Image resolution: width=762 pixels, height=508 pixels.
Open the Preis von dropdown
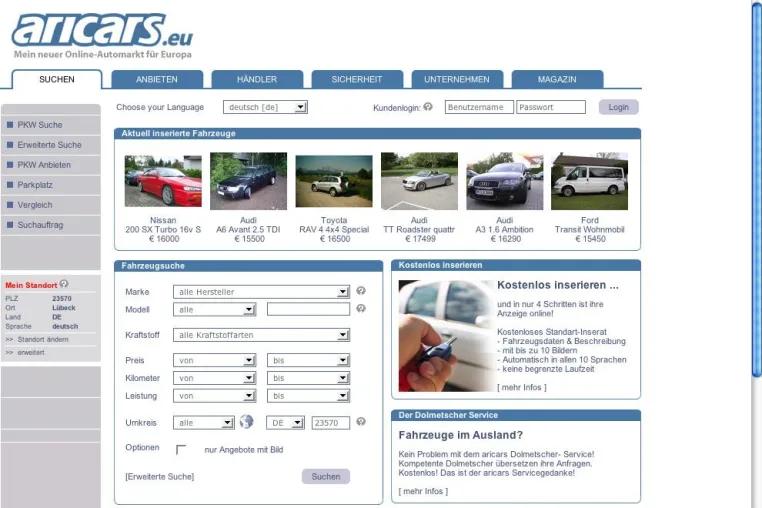tap(214, 360)
